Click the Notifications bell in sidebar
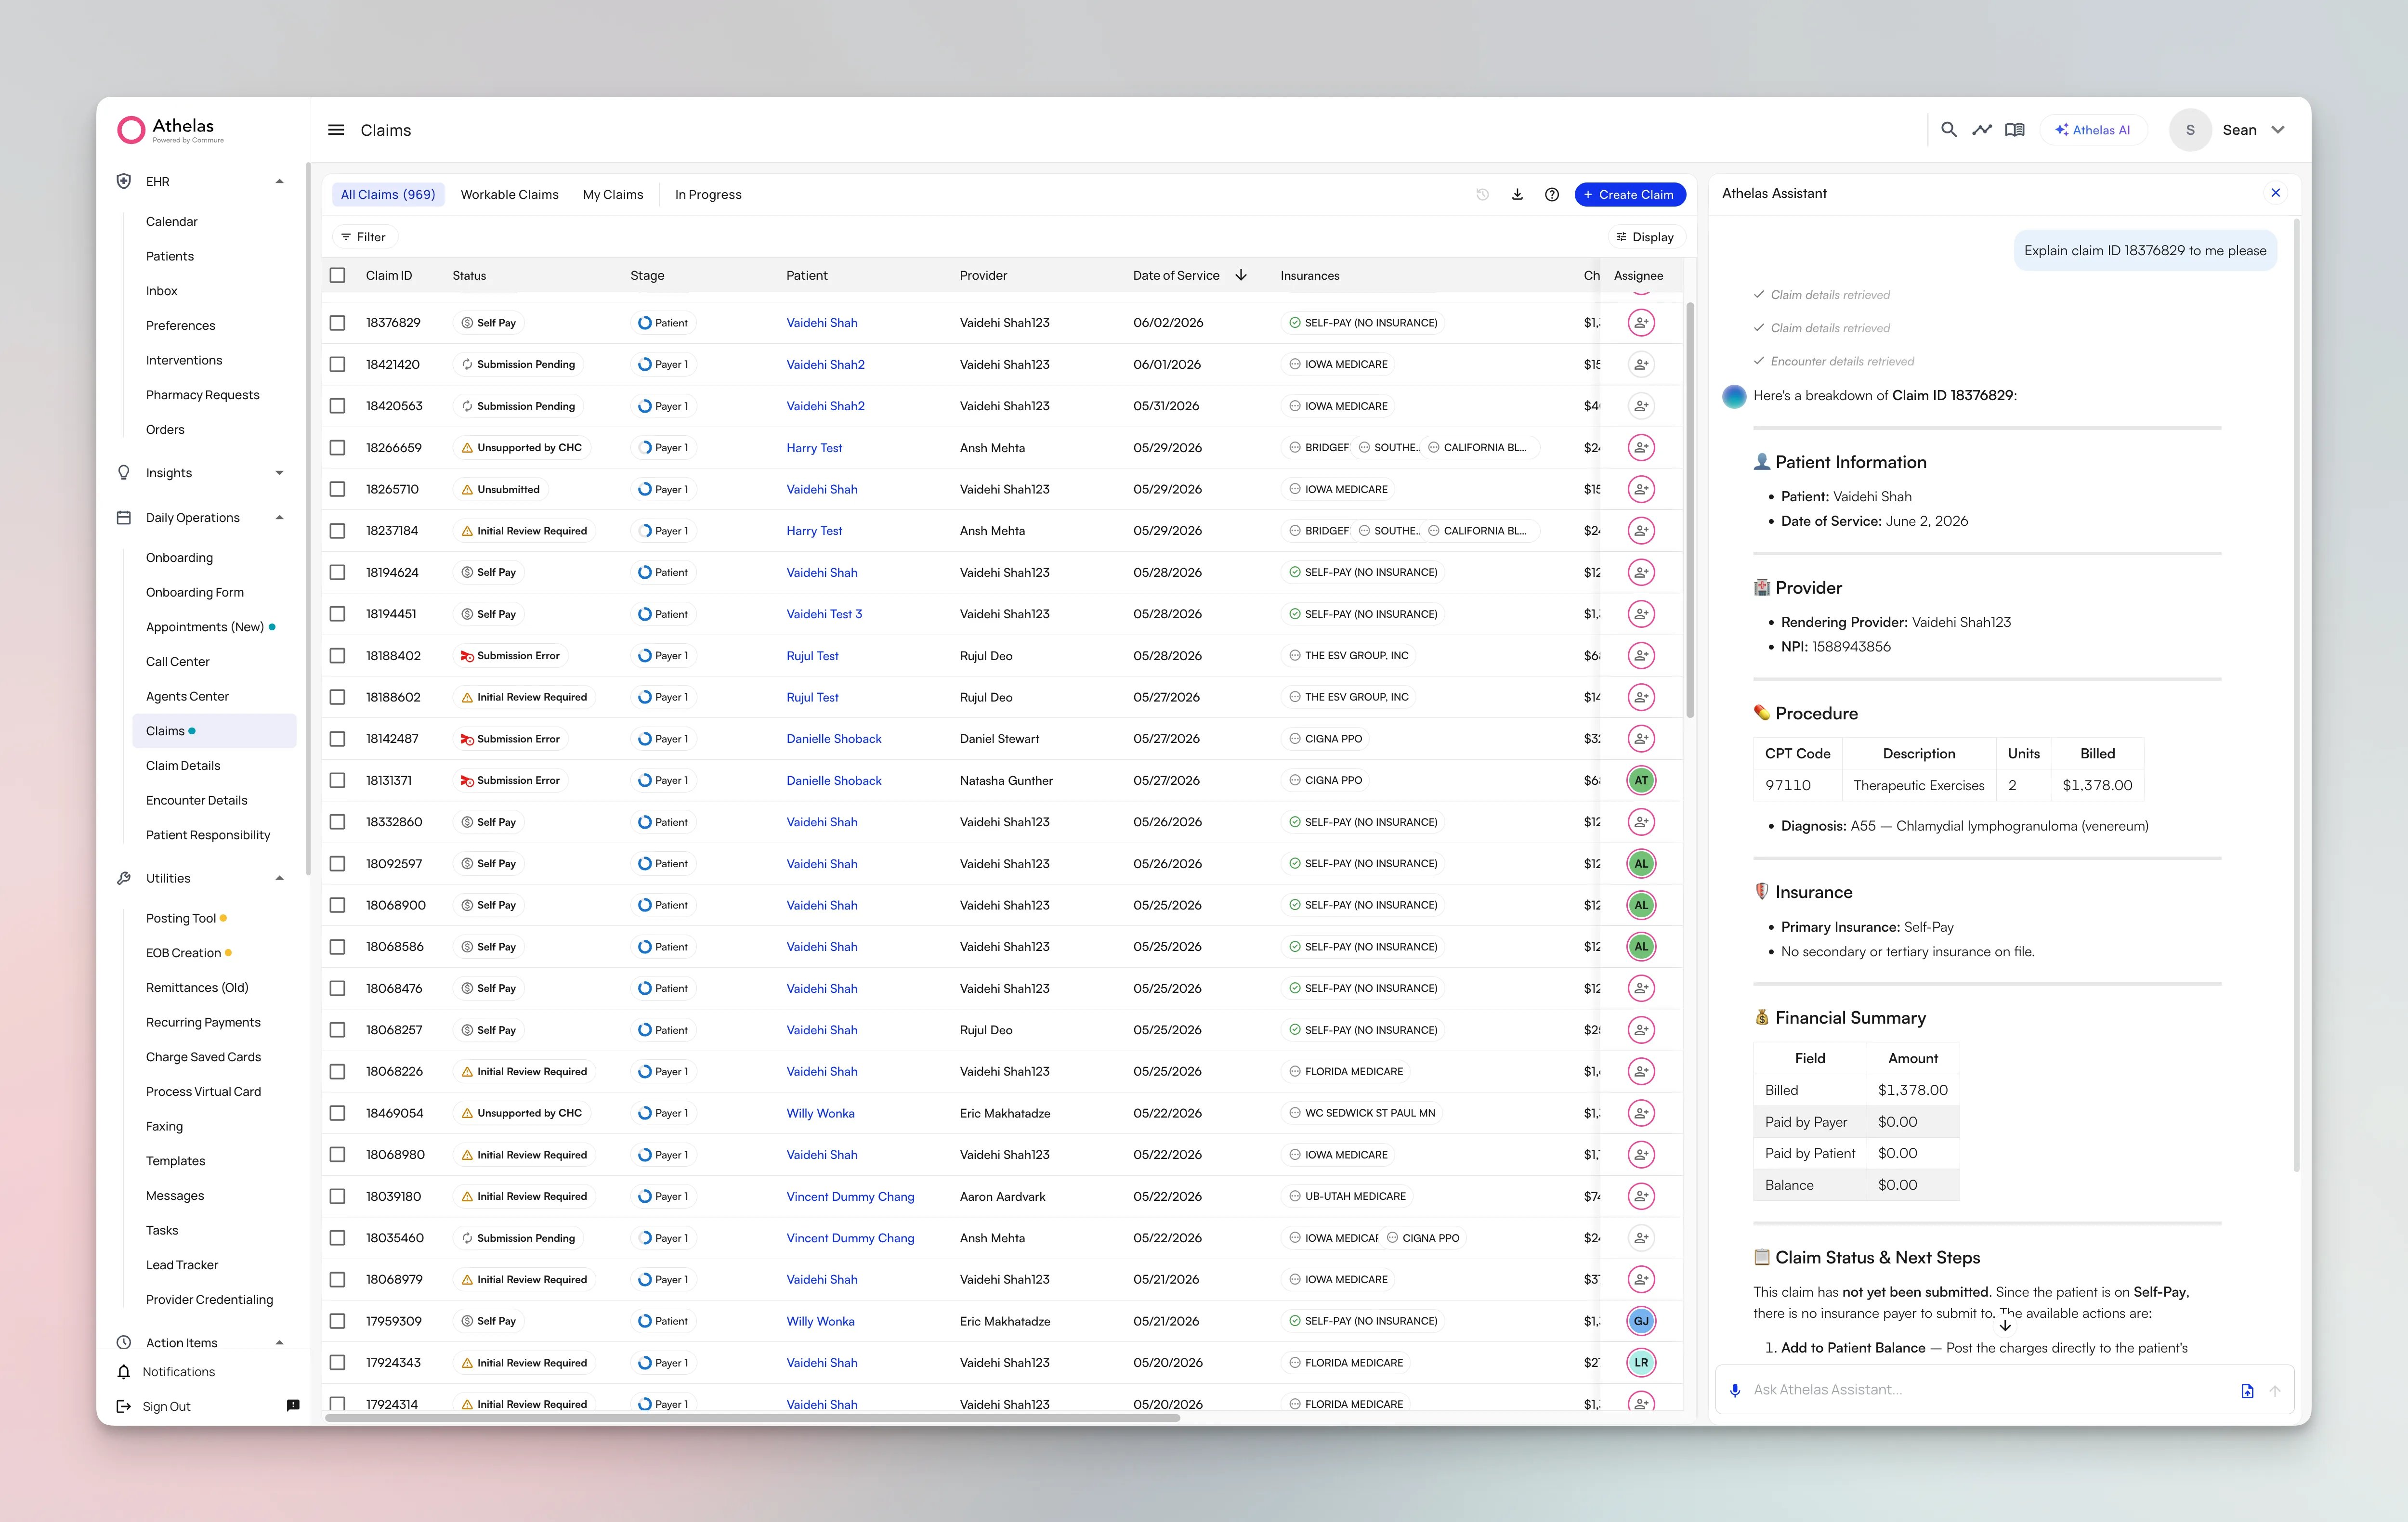The width and height of the screenshot is (2408, 1522). click(124, 1371)
